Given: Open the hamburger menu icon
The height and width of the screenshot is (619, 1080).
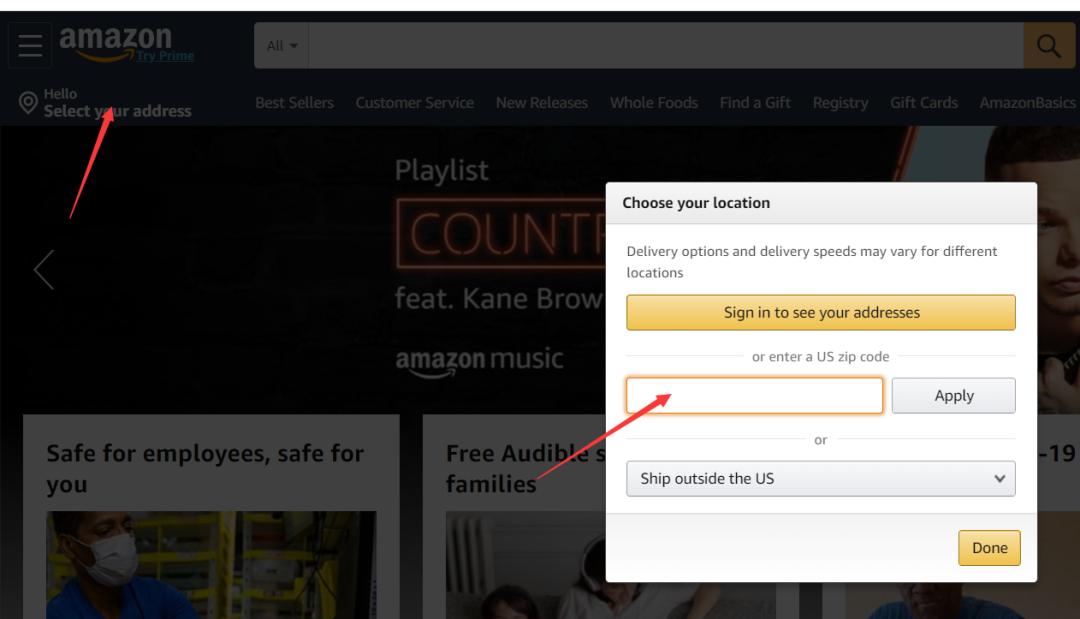Looking at the screenshot, I should (x=30, y=46).
